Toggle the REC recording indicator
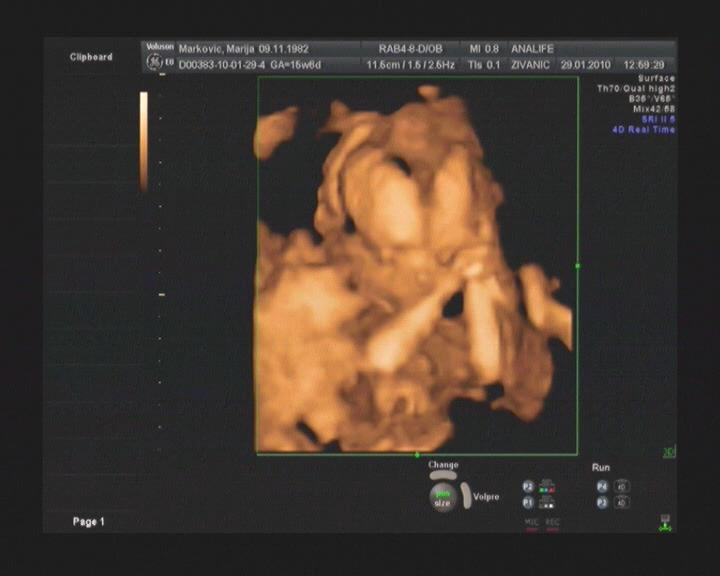Screen dimensions: 720x576 coord(552,524)
